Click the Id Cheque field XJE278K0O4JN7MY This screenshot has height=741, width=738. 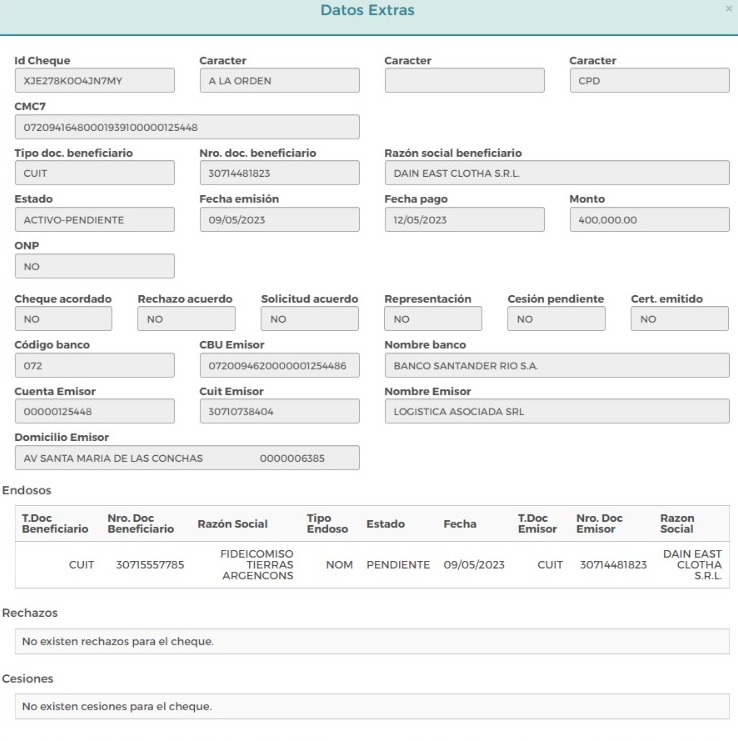click(x=94, y=80)
